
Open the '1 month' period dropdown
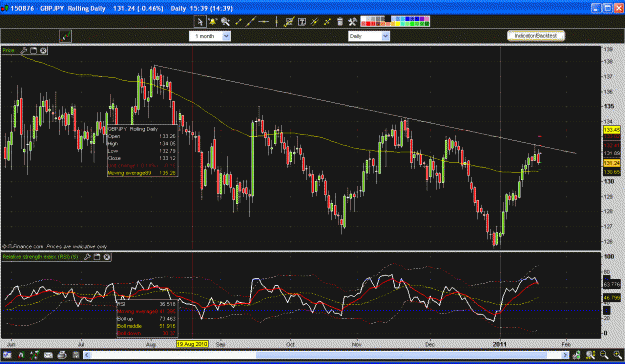210,36
